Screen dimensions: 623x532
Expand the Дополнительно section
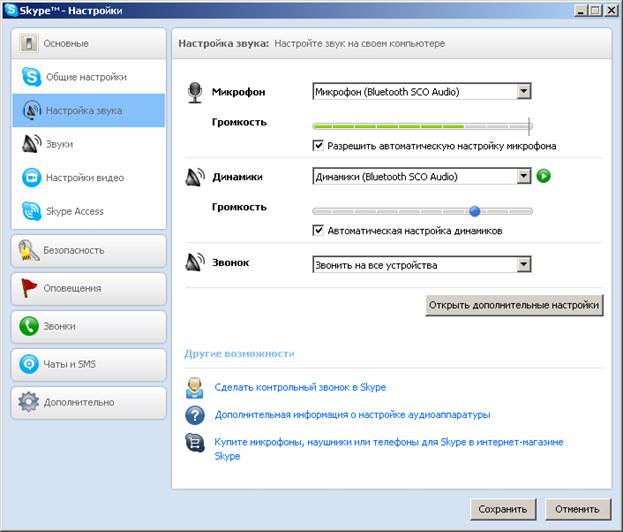(x=89, y=402)
